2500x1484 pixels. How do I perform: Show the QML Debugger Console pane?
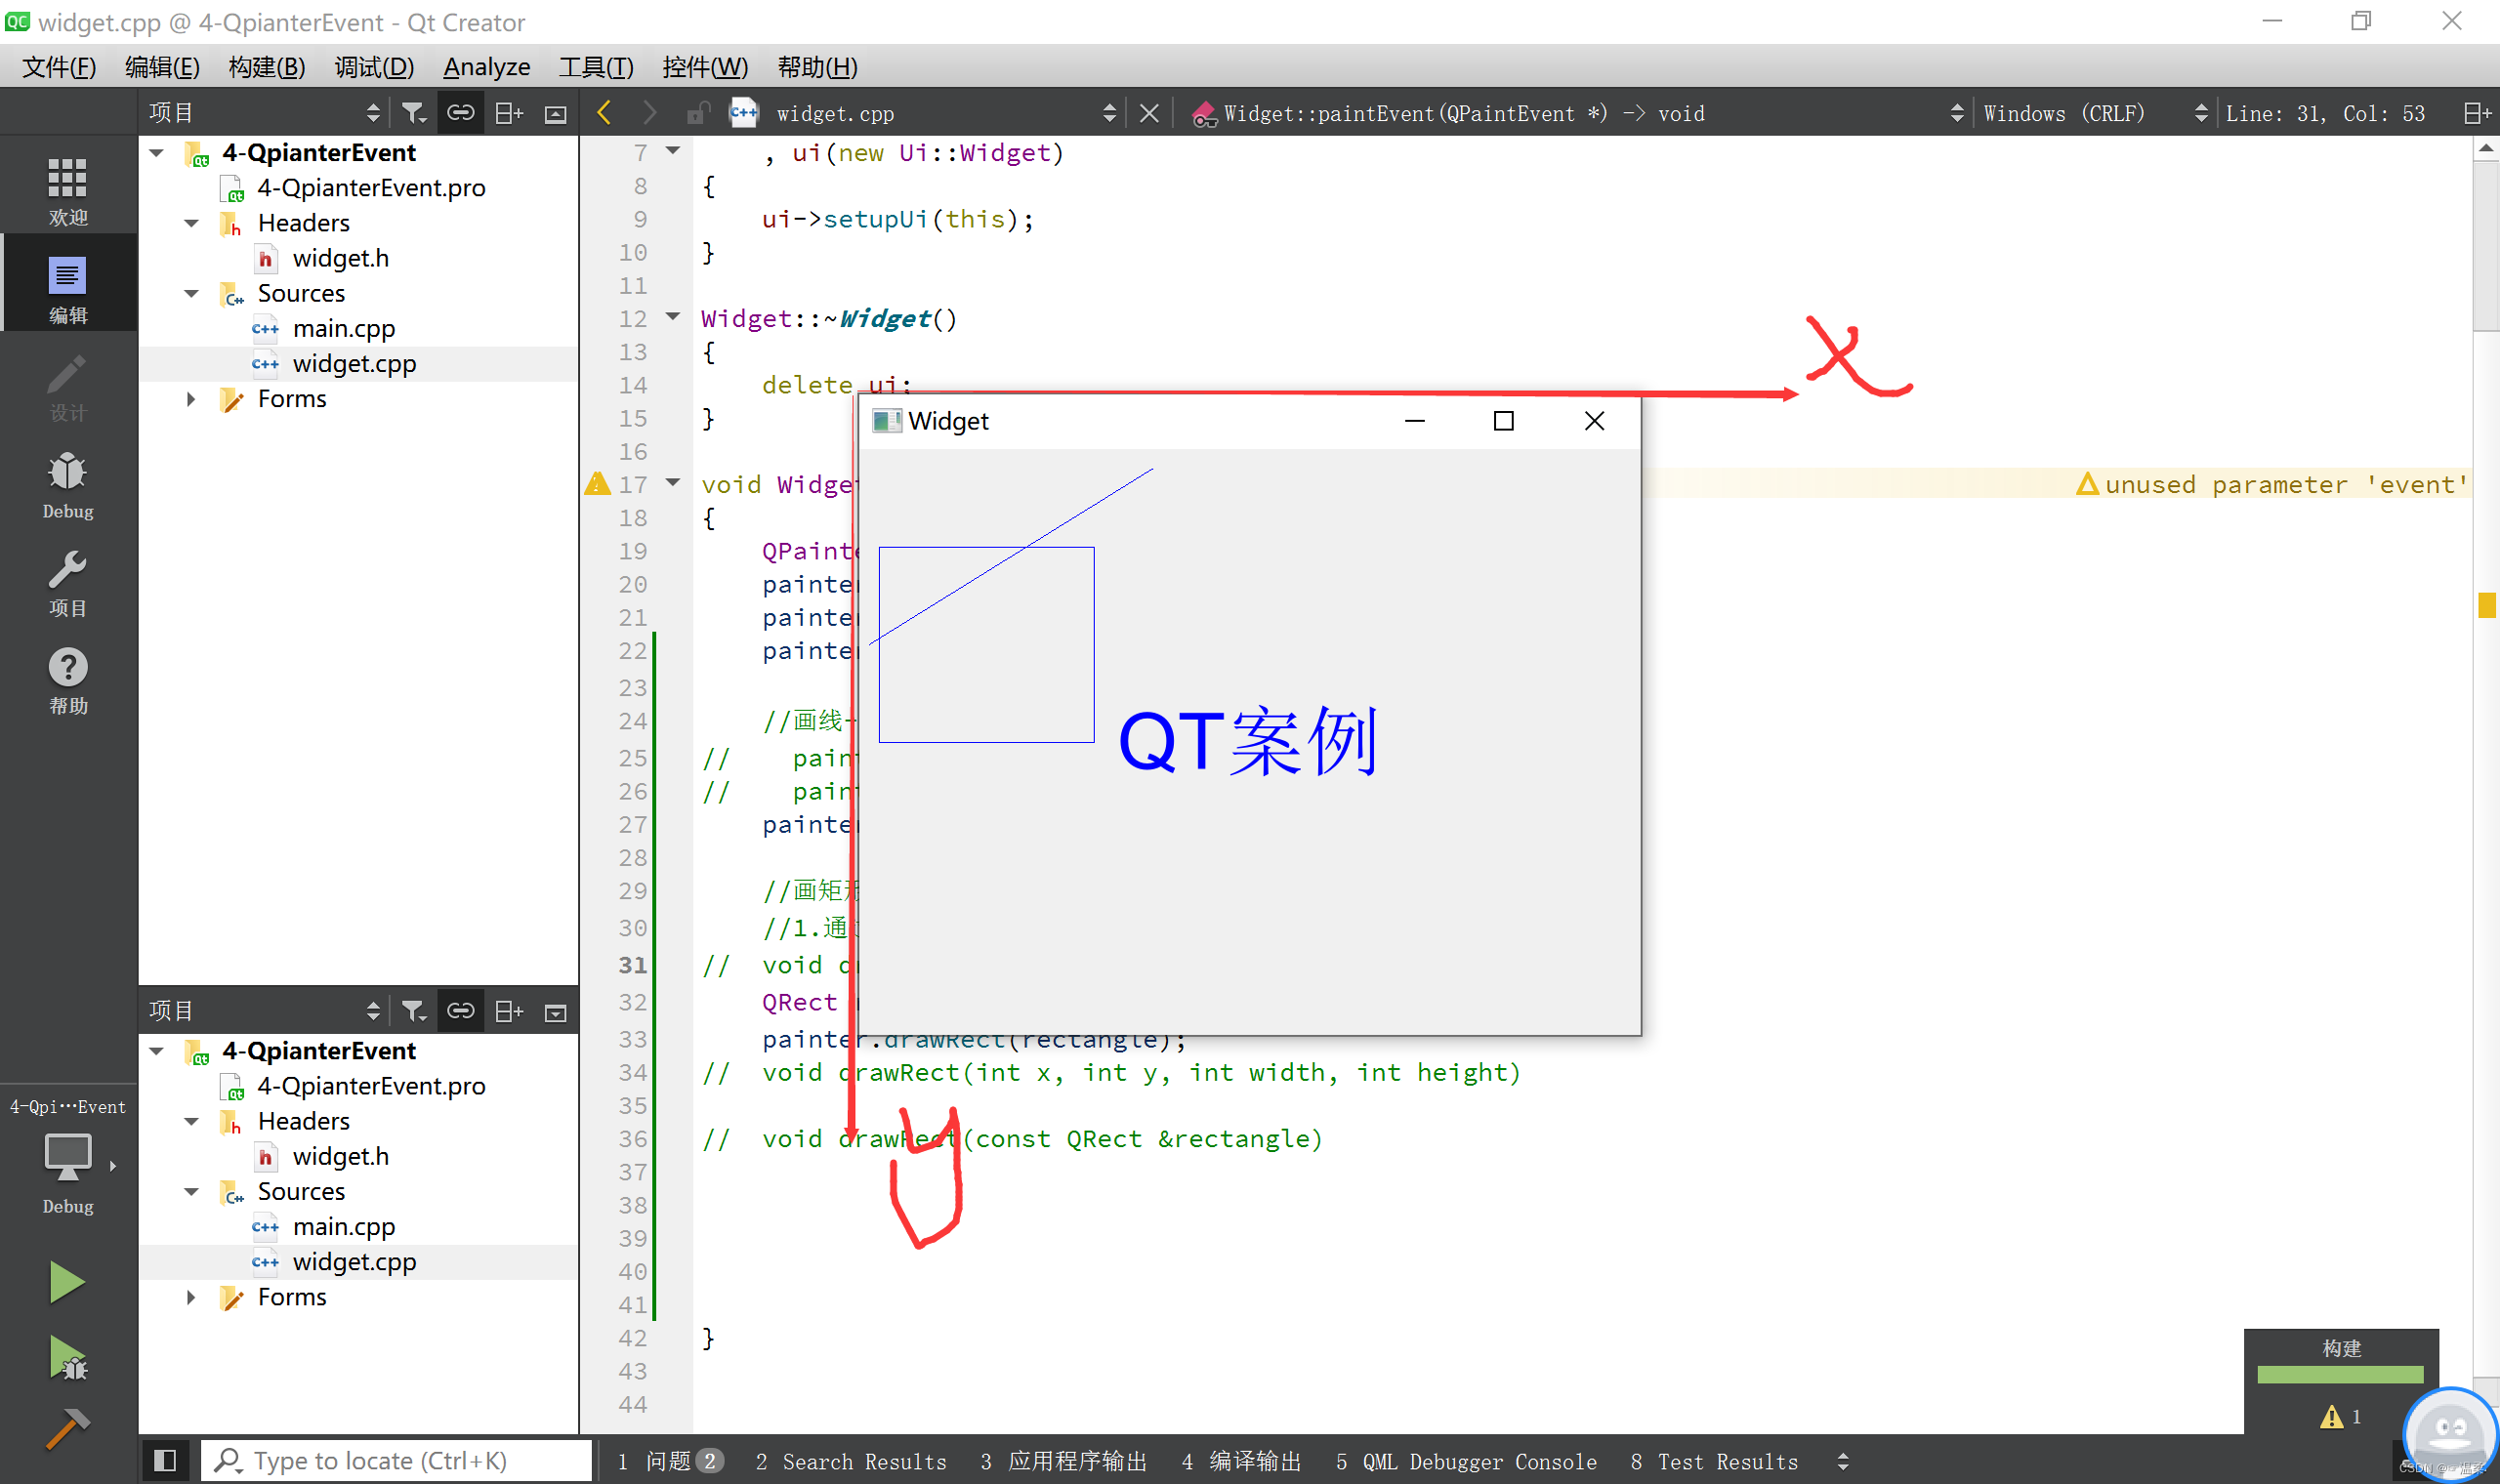[1466, 1462]
